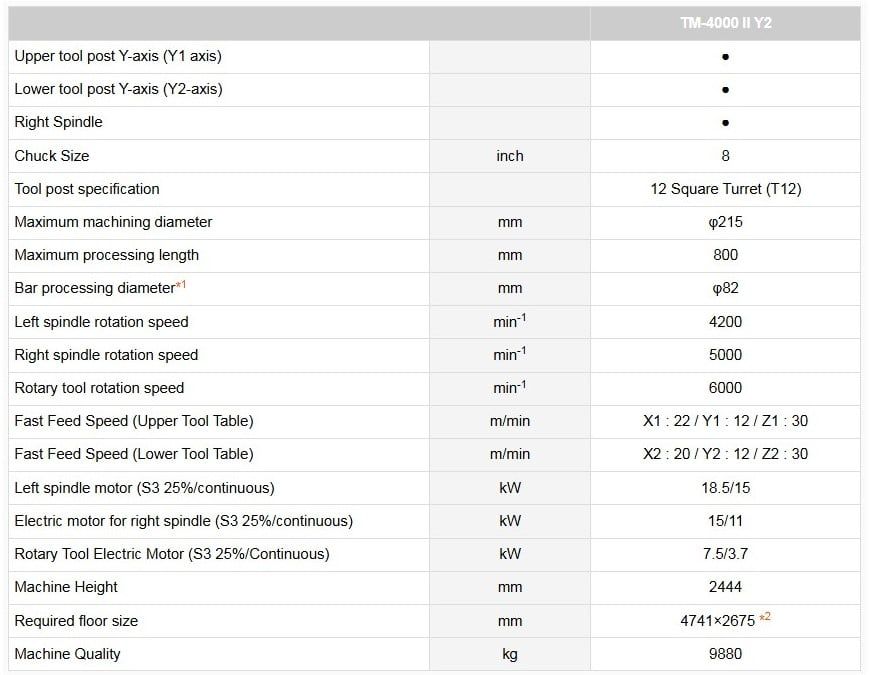Click the Electric motor for right spindle label

coord(183,521)
